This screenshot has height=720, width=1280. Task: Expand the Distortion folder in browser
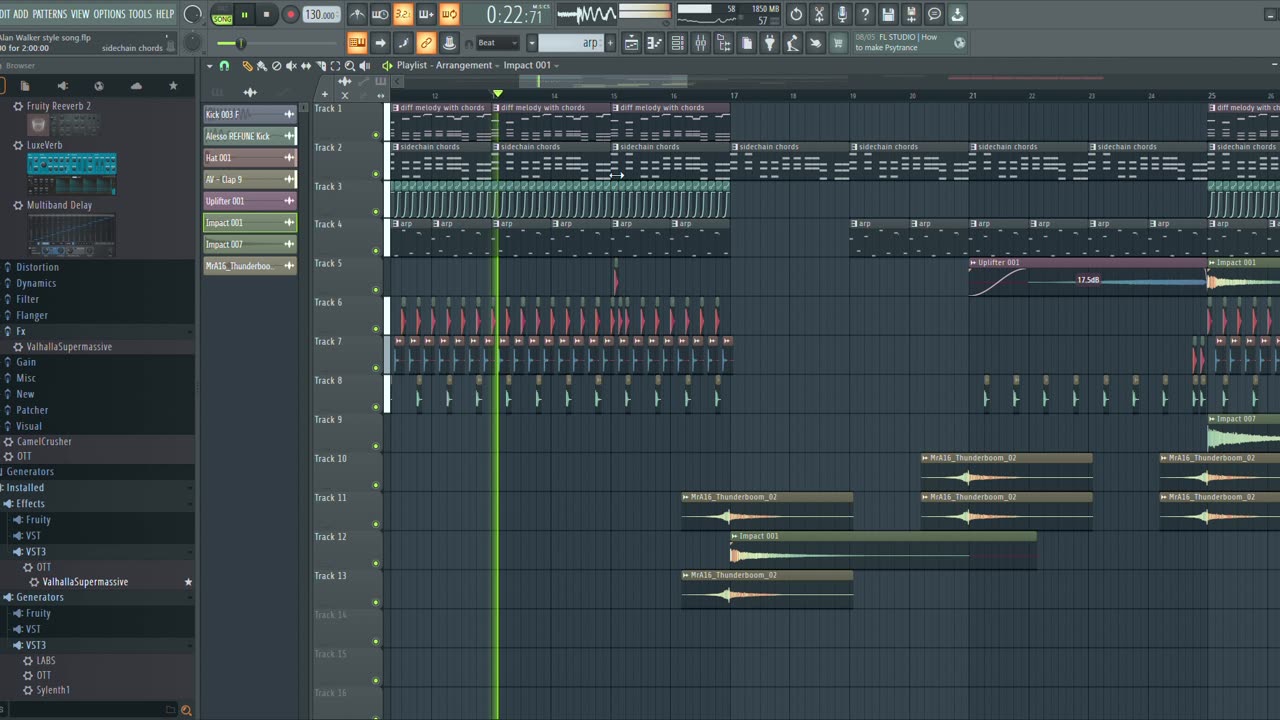pos(38,267)
